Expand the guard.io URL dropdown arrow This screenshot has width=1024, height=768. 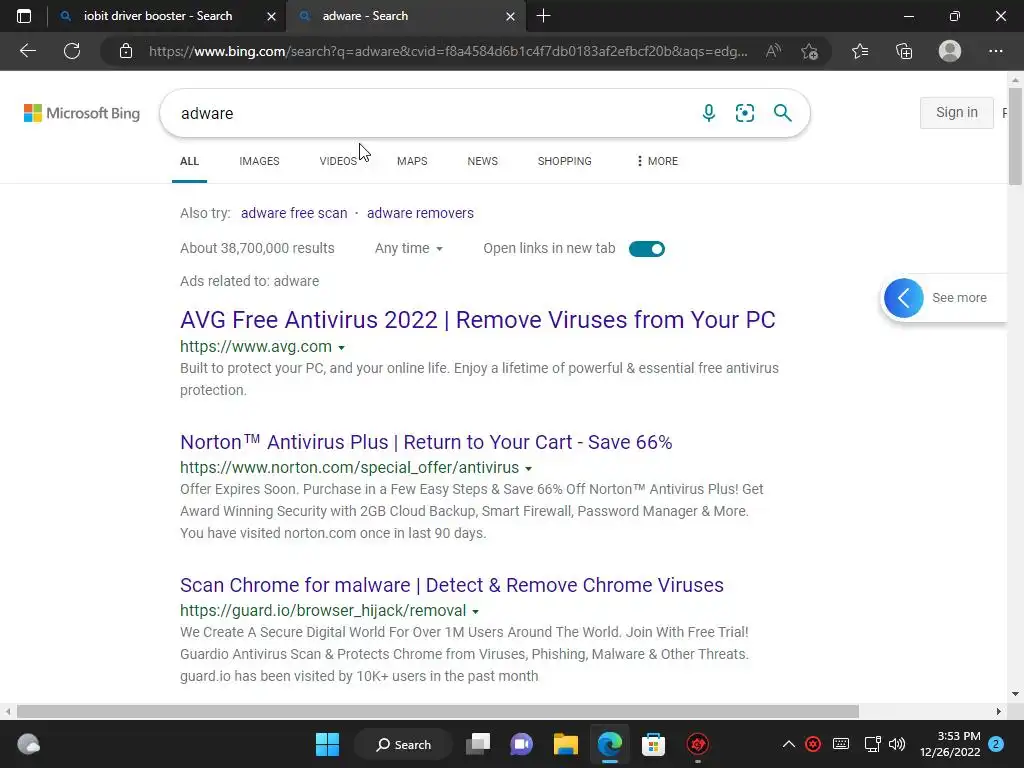tap(475, 611)
